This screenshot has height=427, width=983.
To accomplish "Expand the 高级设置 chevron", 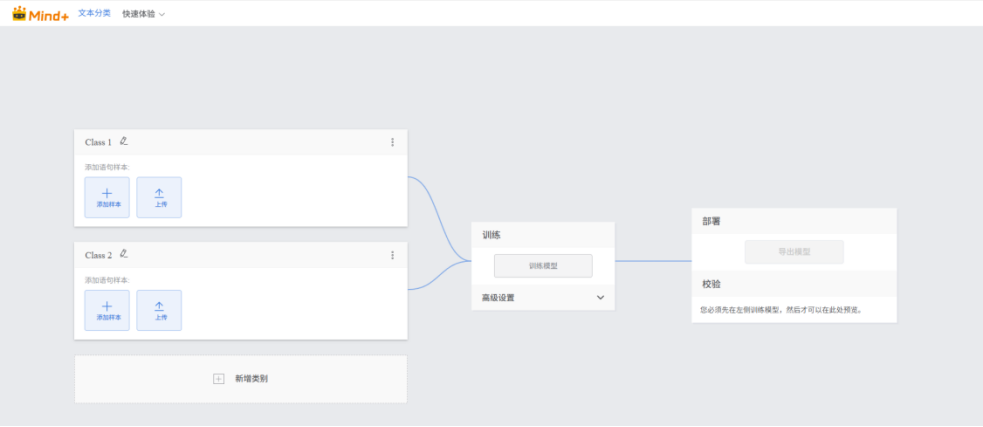I will tap(600, 297).
